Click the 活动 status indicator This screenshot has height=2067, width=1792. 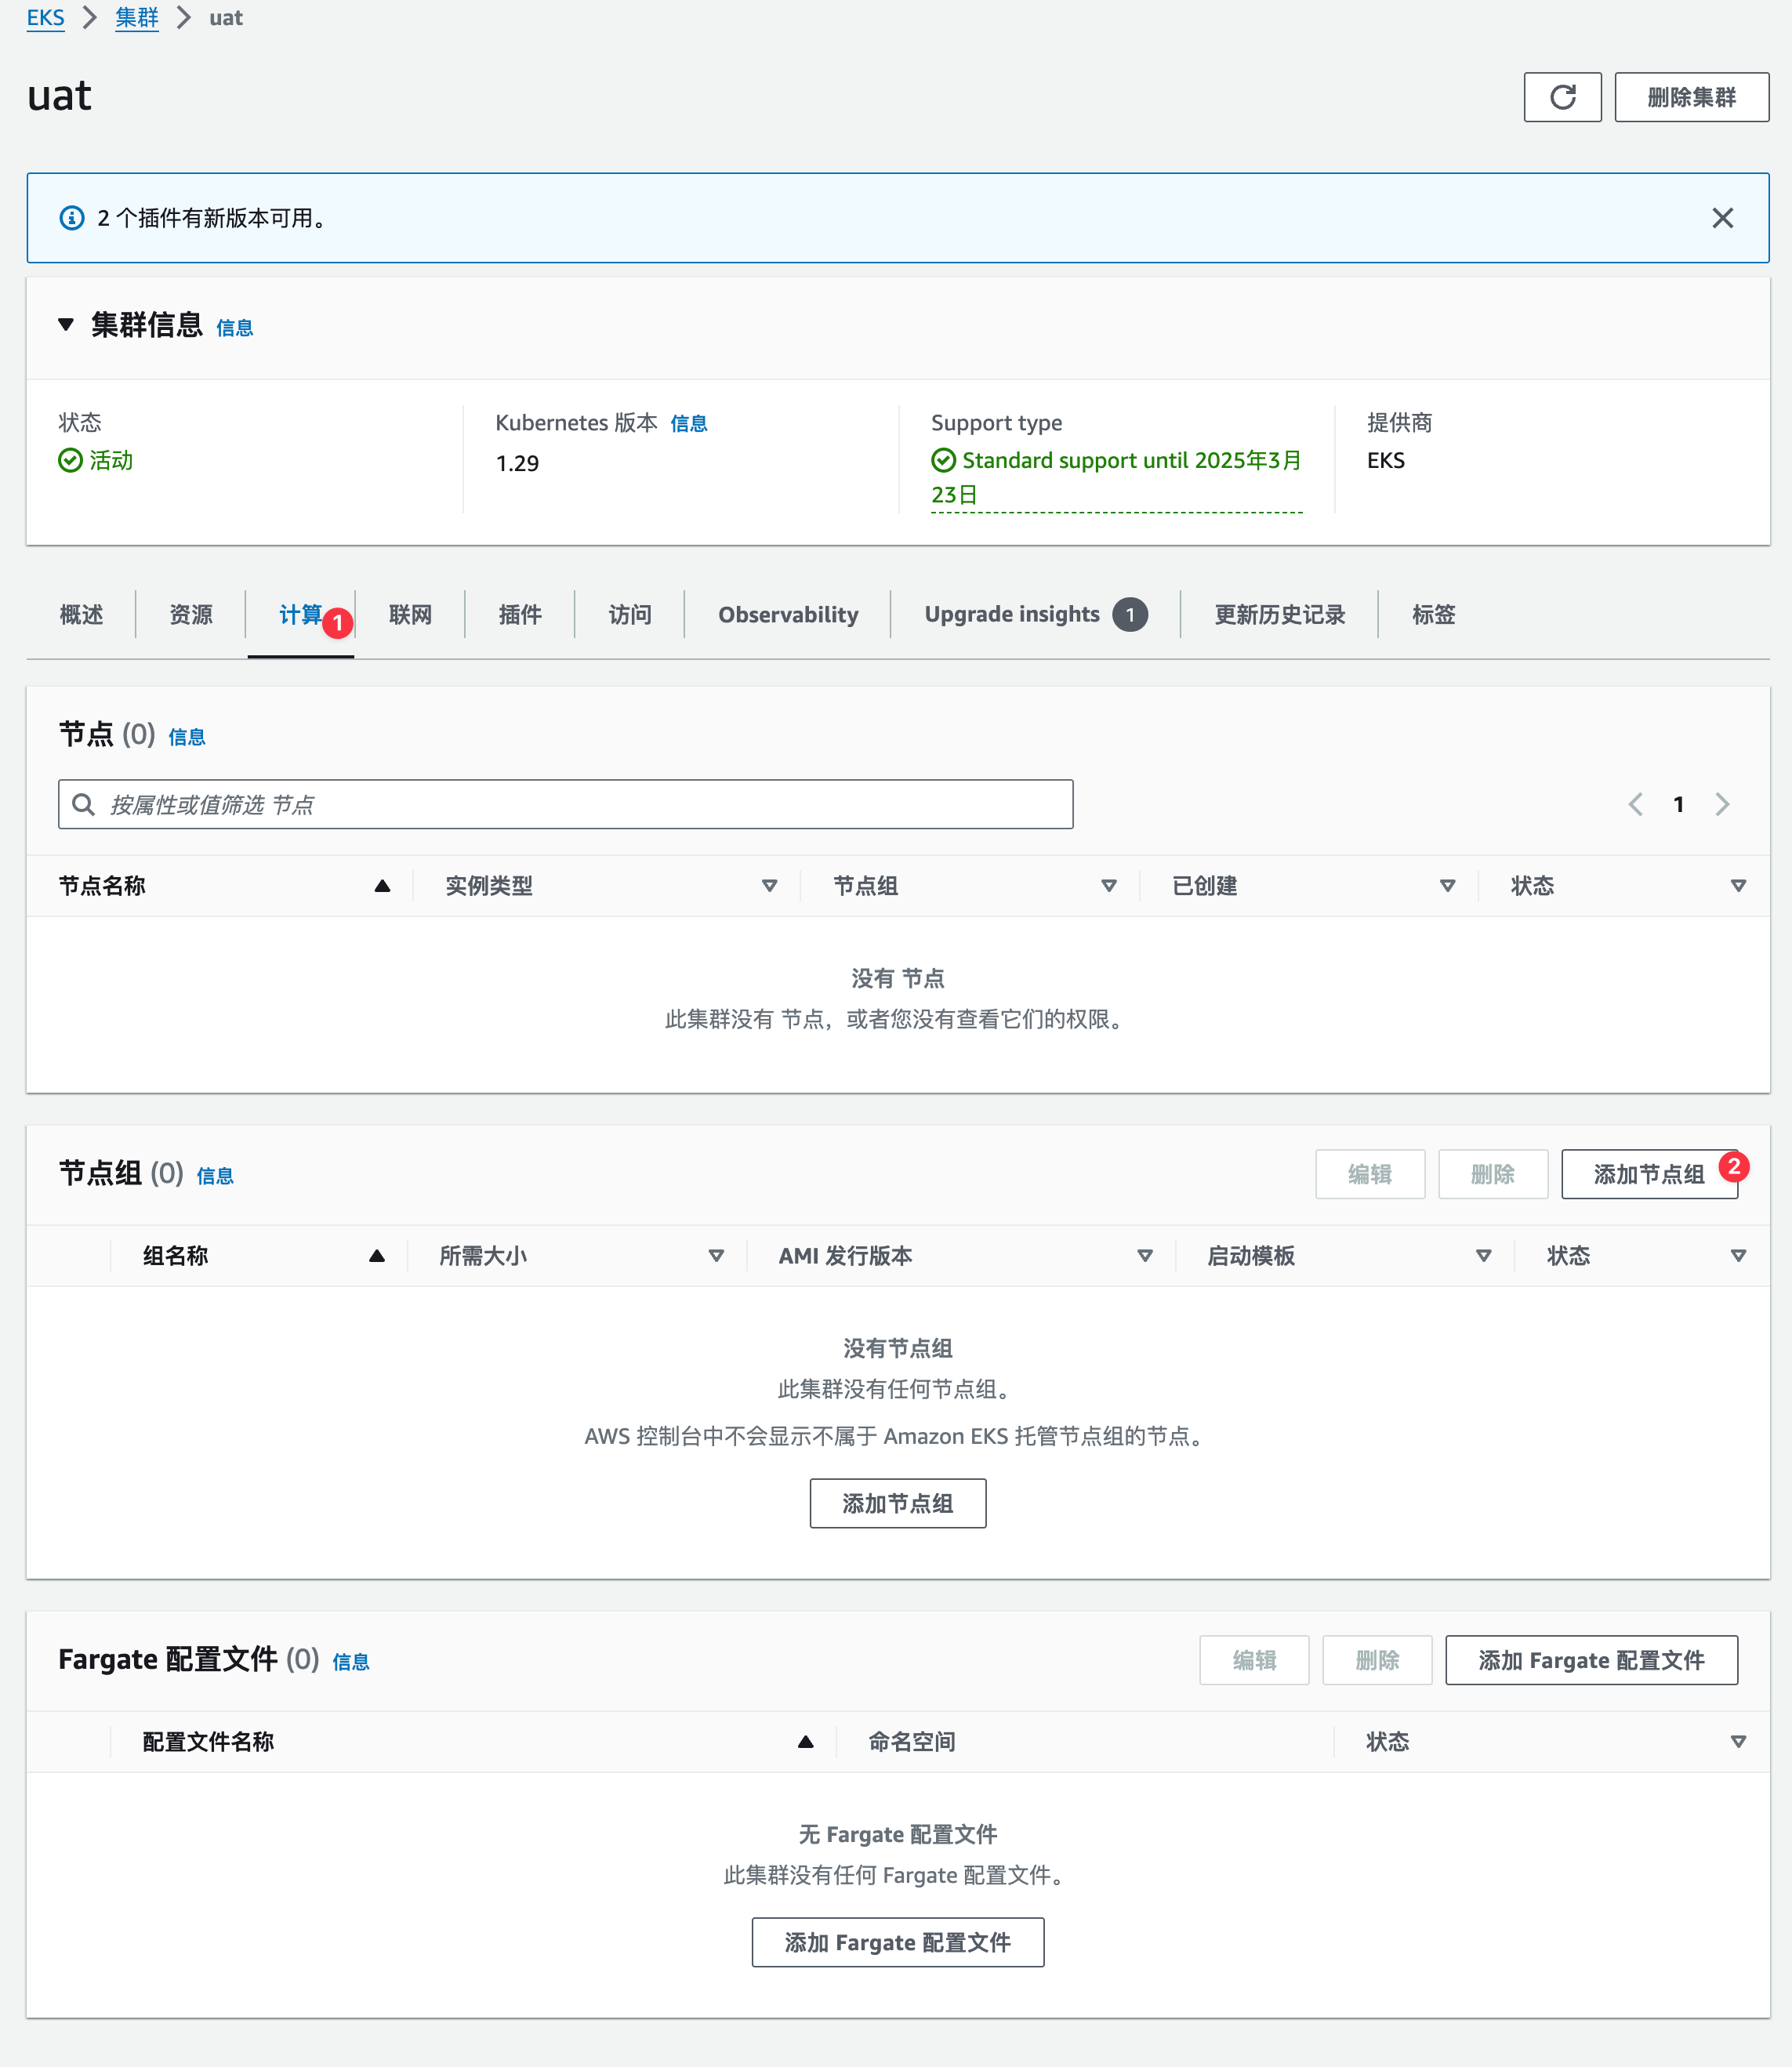[96, 460]
